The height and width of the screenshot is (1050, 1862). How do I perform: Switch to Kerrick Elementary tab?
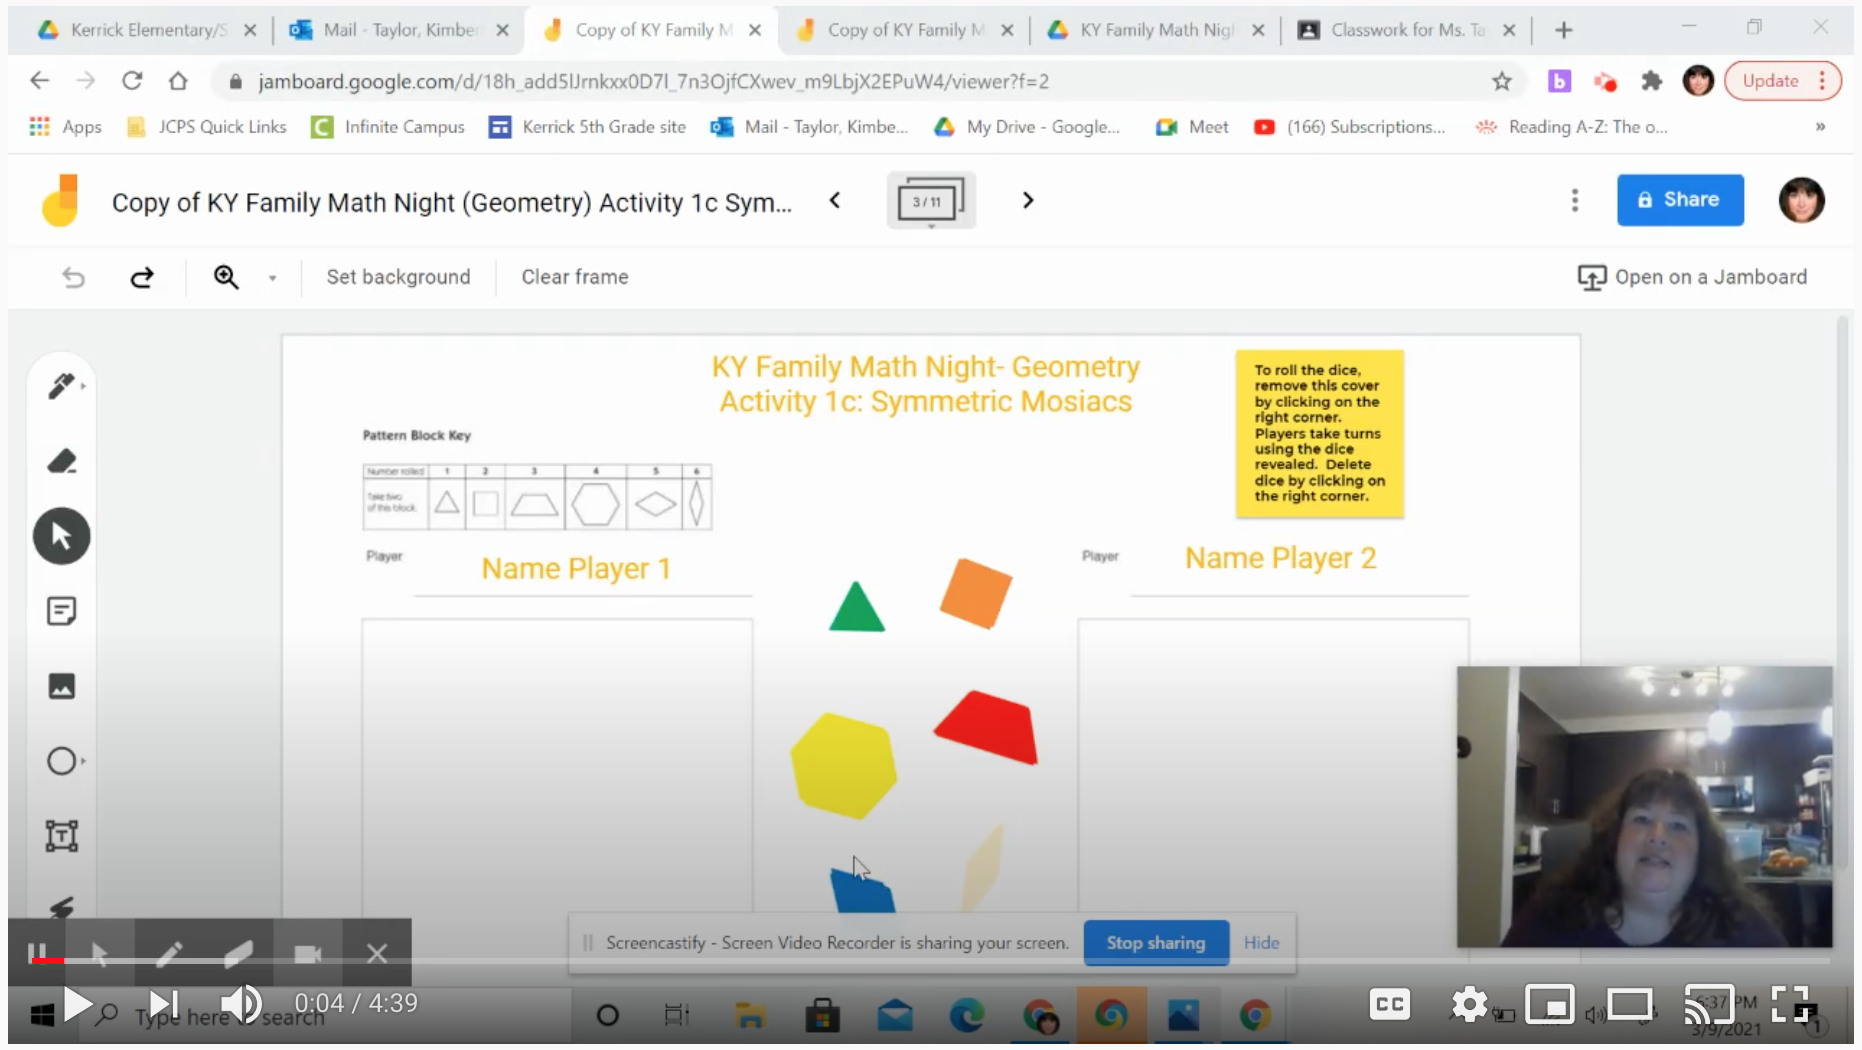(146, 30)
